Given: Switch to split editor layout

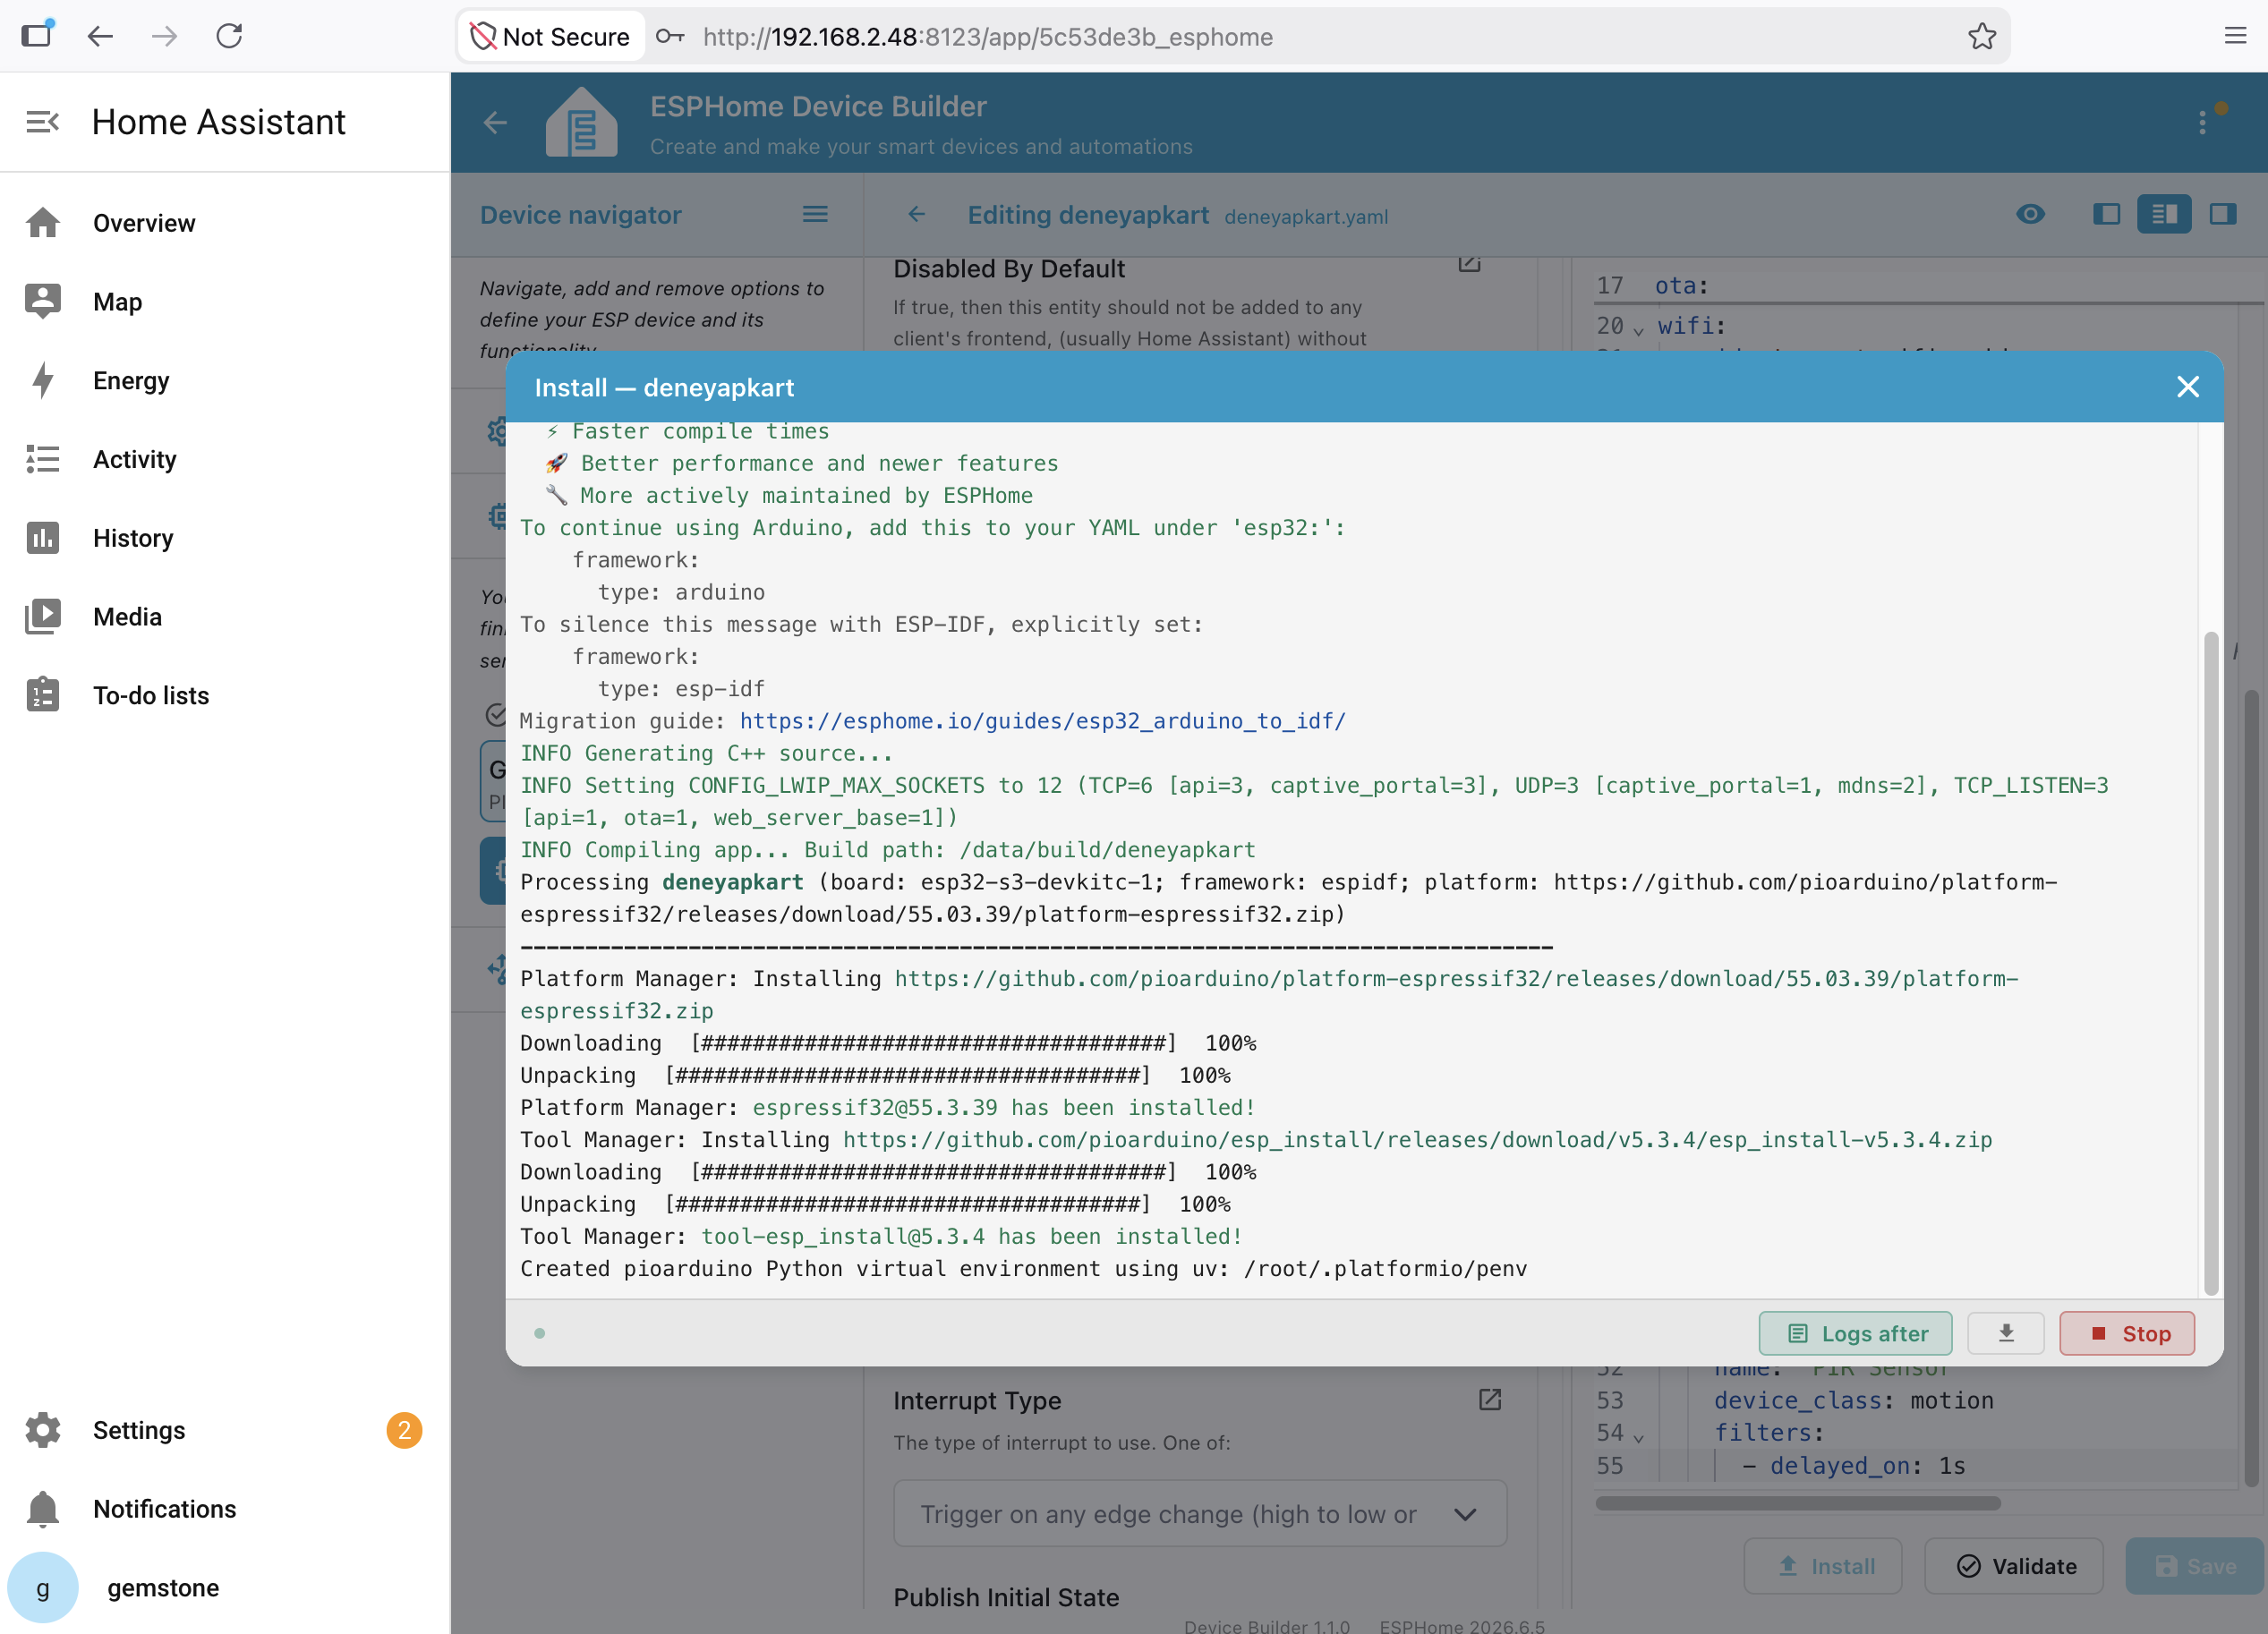Looking at the screenshot, I should pos(2164,214).
